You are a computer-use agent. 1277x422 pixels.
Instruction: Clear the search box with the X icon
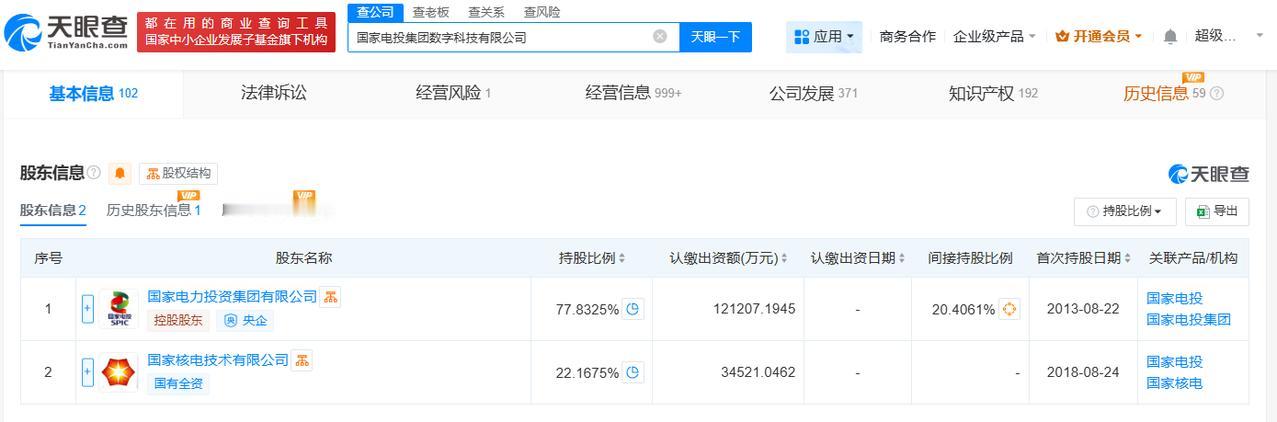pos(660,37)
